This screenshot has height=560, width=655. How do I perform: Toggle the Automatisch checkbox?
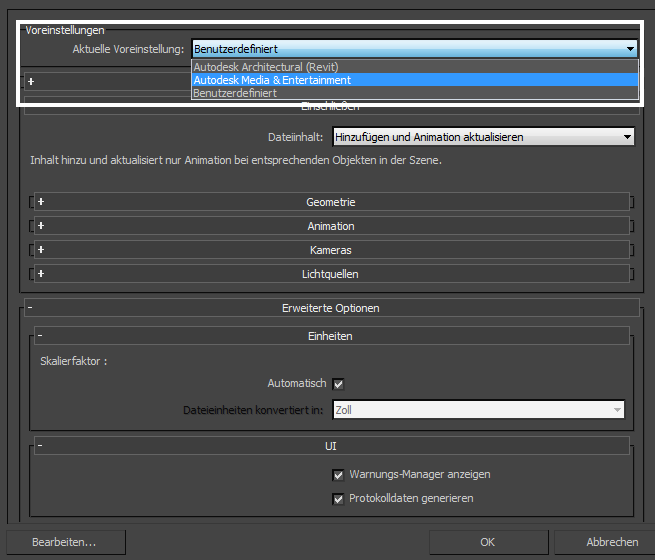point(338,384)
